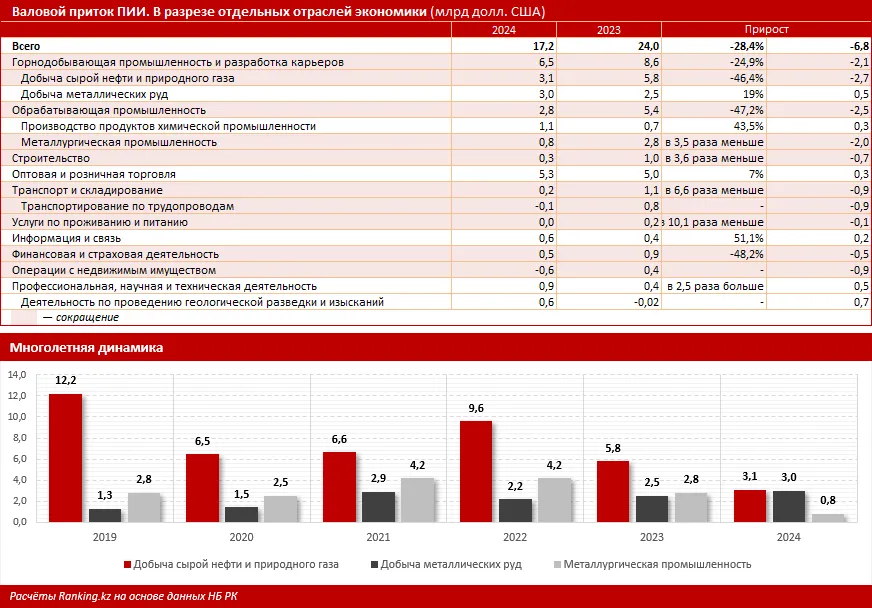Click the 2024 column header in the table
Screen dimensions: 872x608
coord(503,32)
